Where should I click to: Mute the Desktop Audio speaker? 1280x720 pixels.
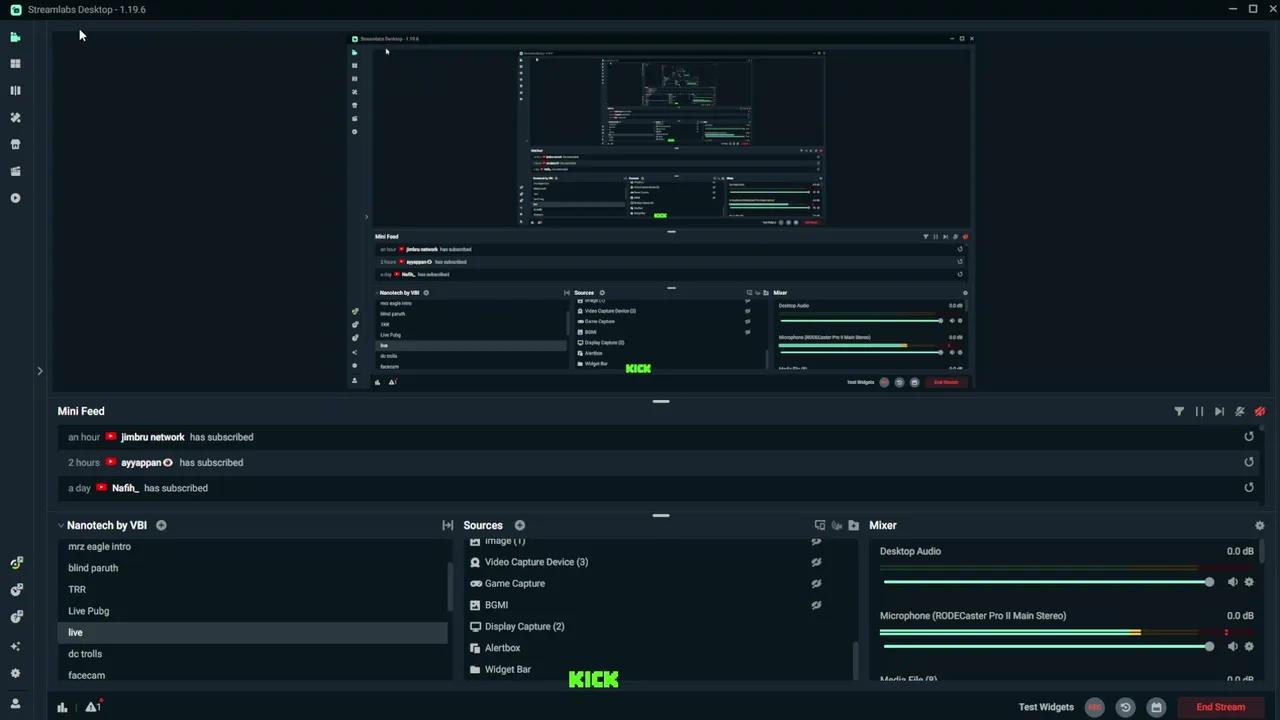click(x=1232, y=582)
